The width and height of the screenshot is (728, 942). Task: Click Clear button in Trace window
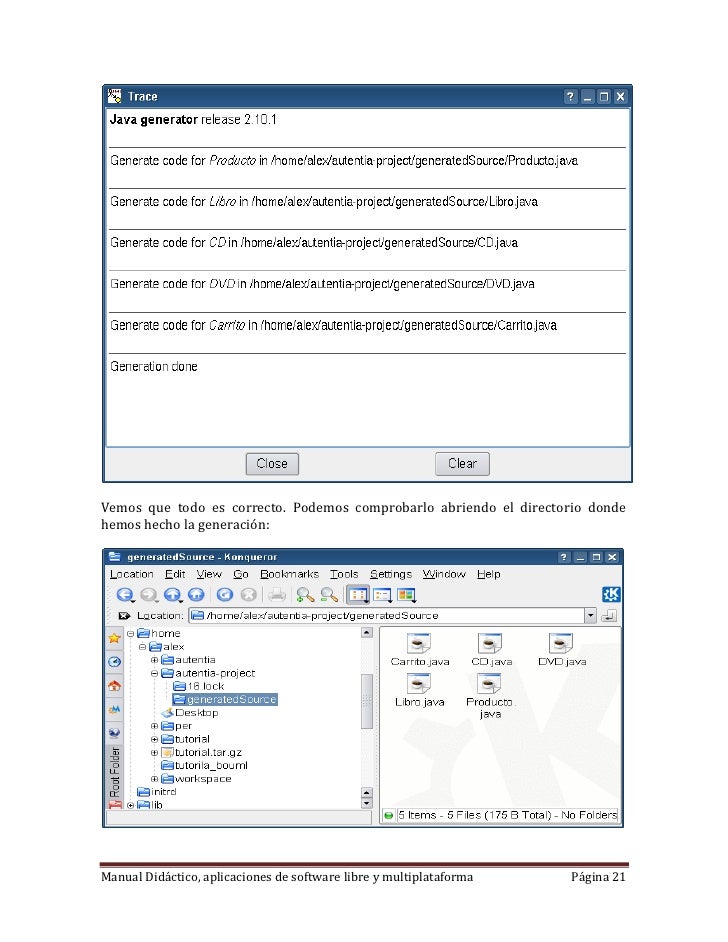[462, 464]
